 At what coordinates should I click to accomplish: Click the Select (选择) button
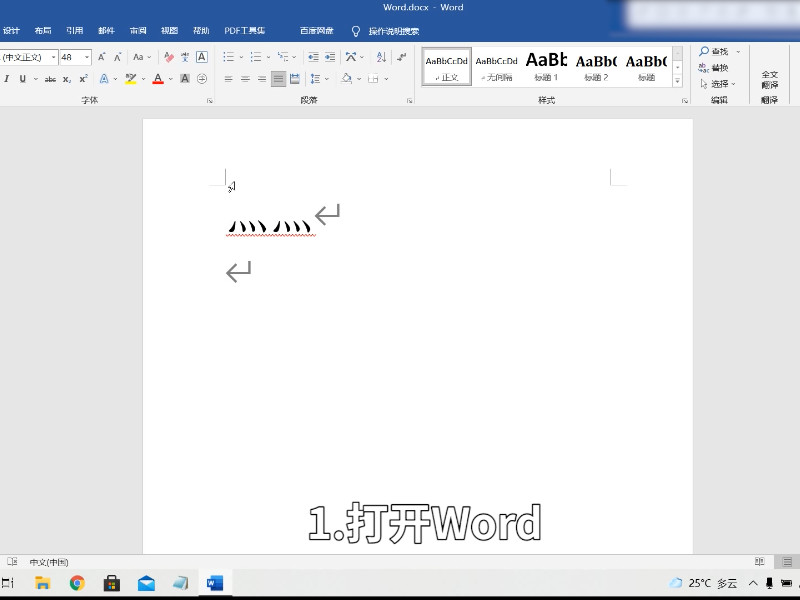718,84
